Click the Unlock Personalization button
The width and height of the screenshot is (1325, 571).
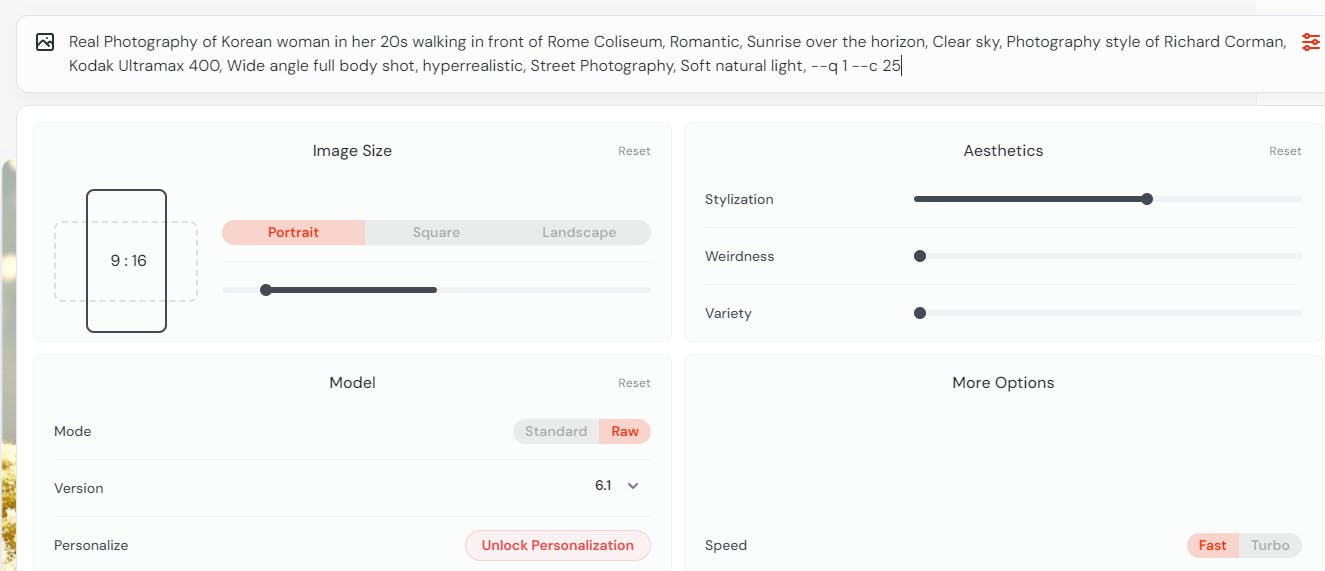557,546
